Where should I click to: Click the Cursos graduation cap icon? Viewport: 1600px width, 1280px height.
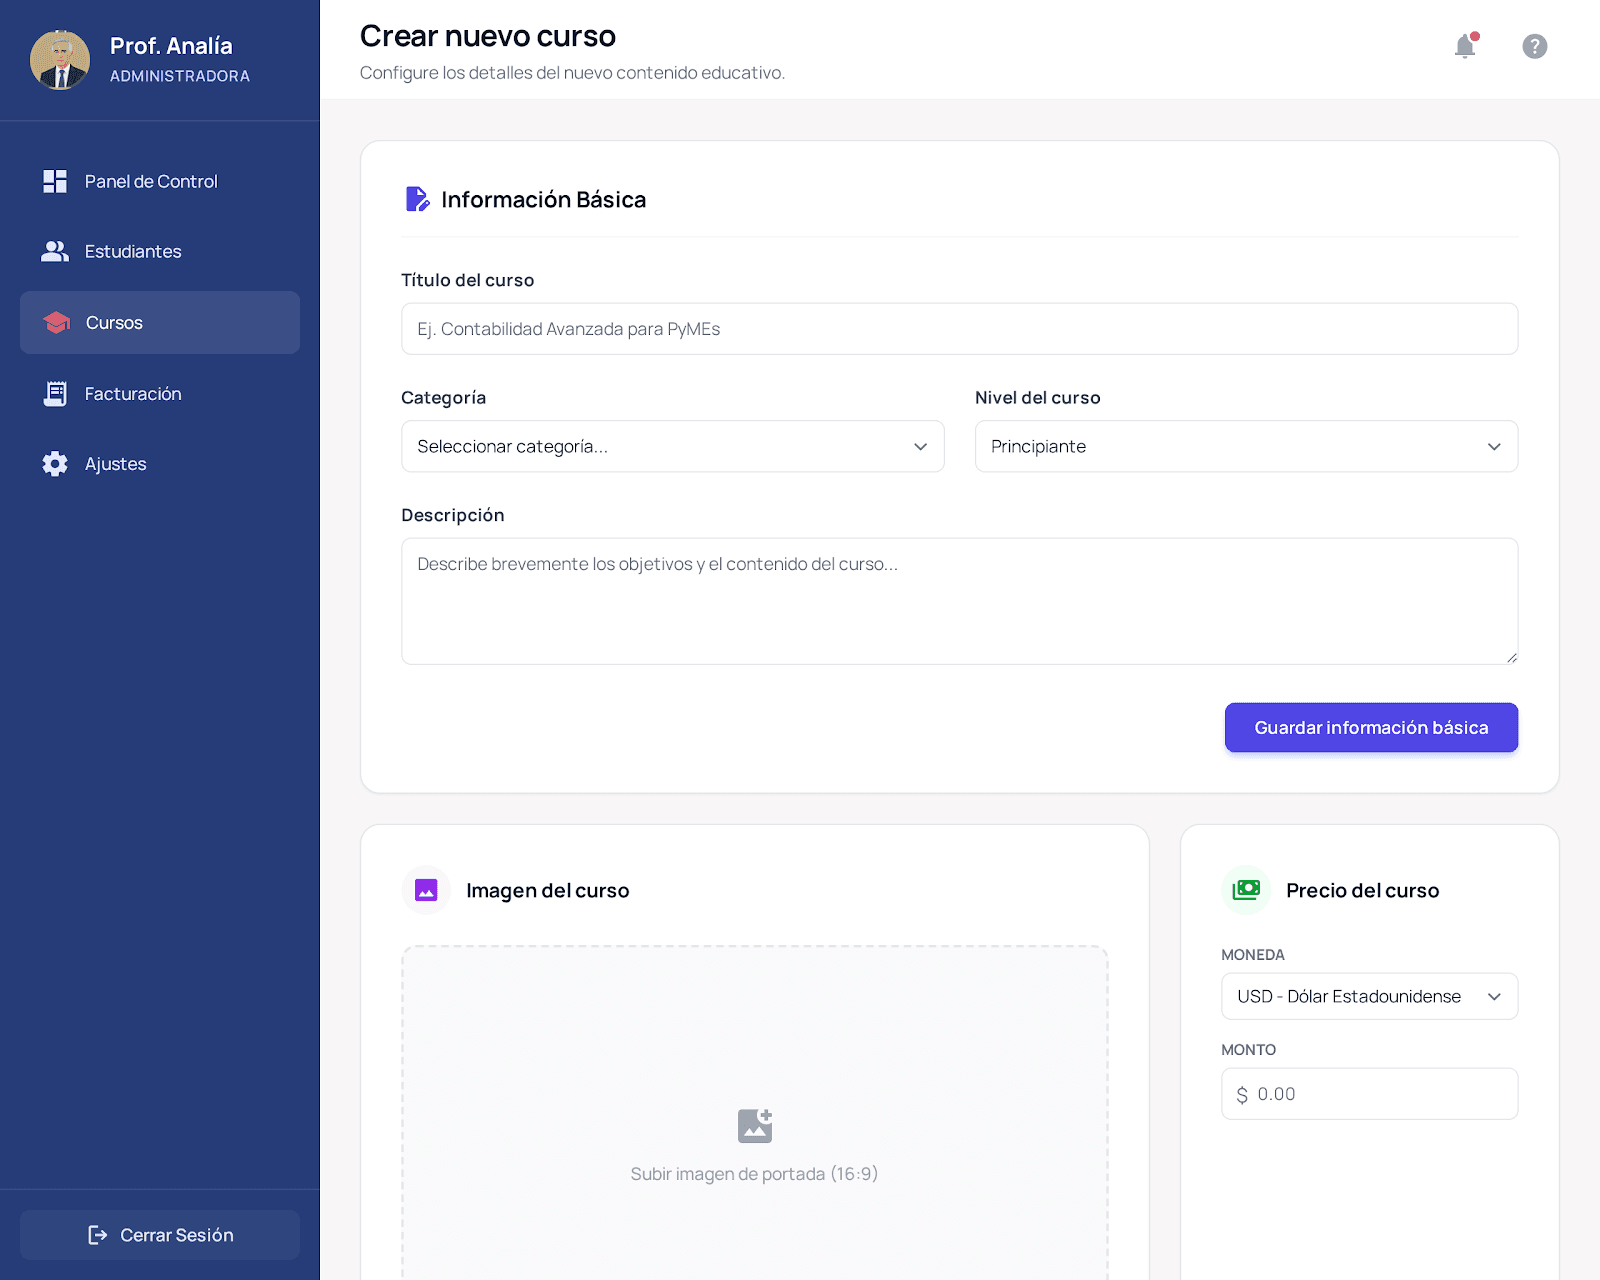(x=56, y=323)
